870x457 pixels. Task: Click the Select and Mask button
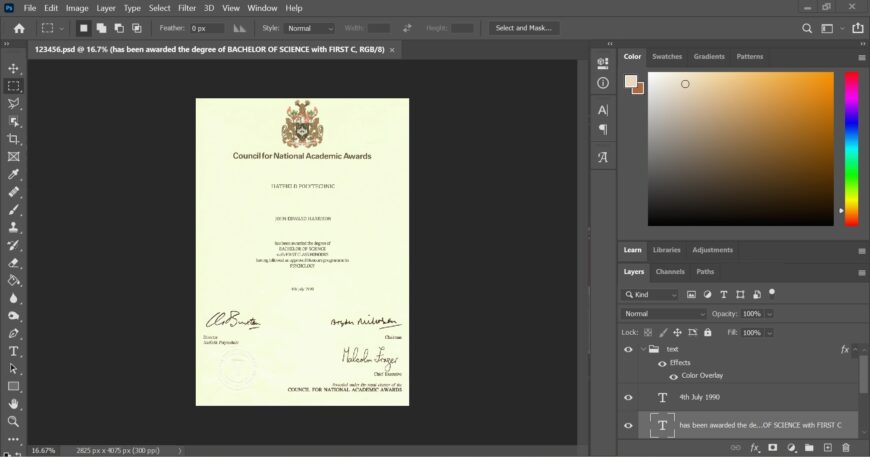click(524, 28)
